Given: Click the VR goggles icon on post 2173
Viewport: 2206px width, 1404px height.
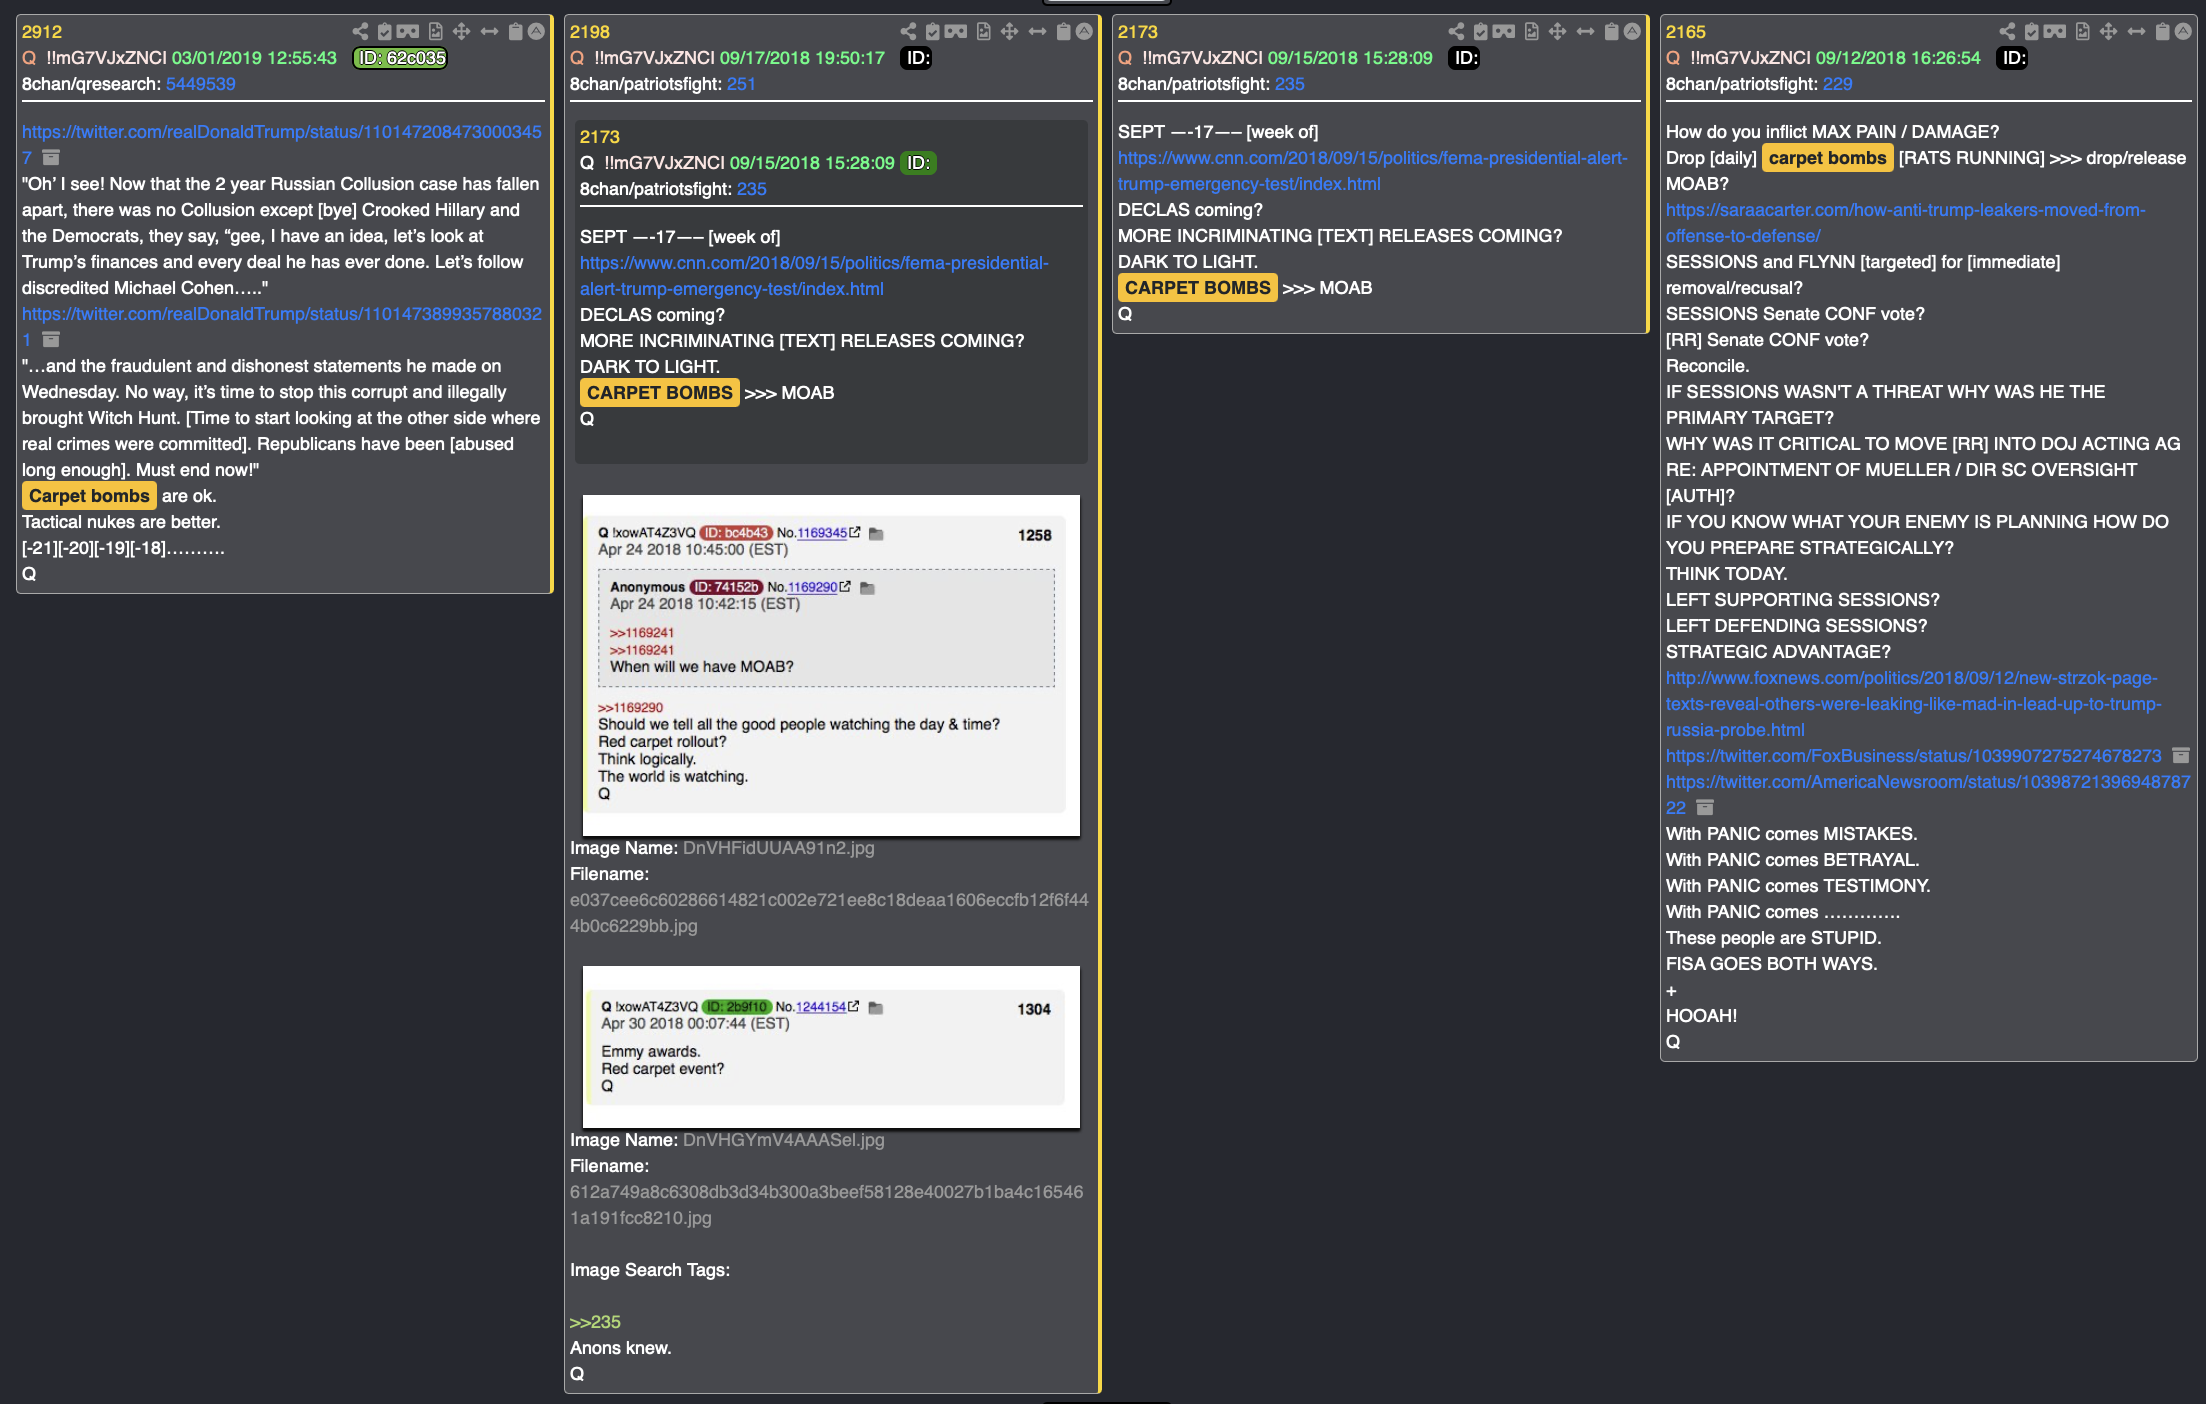Looking at the screenshot, I should [1504, 32].
